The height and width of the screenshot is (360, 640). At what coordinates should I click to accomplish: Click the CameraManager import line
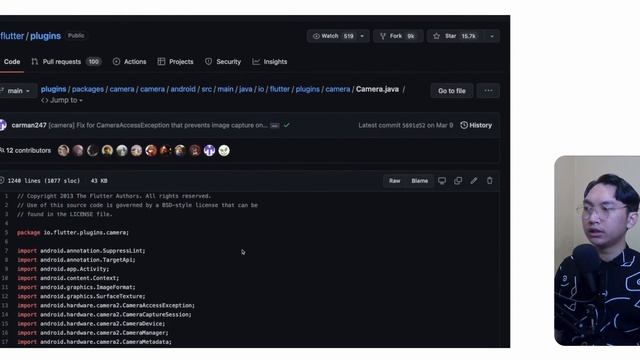[93, 333]
